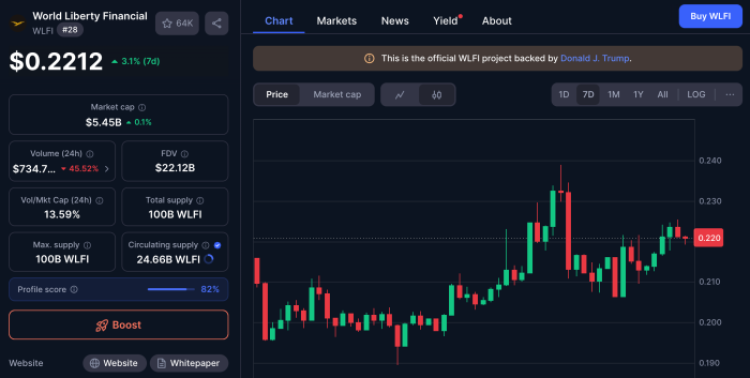Open more chart options ellipsis menu
750x378 pixels.
(730, 95)
